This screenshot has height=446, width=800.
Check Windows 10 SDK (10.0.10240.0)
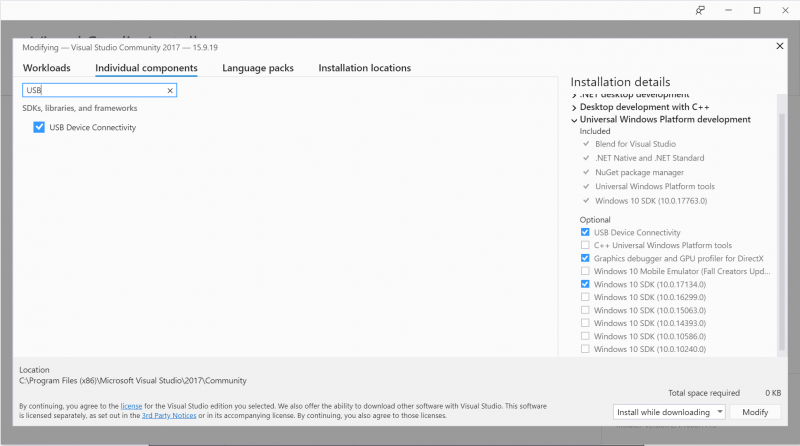point(585,349)
